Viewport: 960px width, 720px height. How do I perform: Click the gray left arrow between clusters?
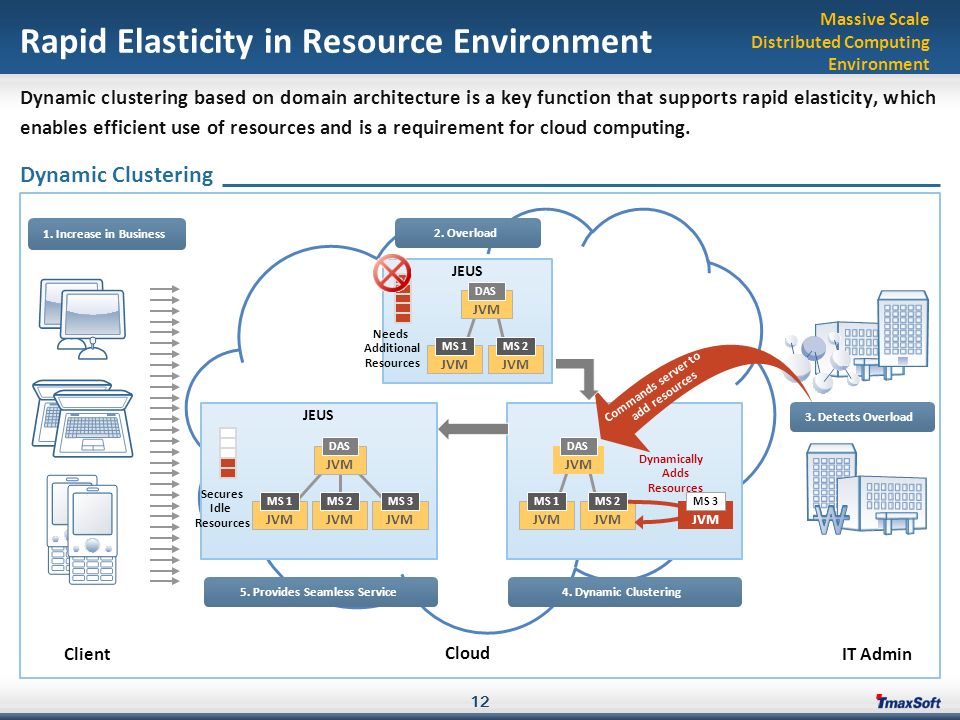[x=473, y=429]
